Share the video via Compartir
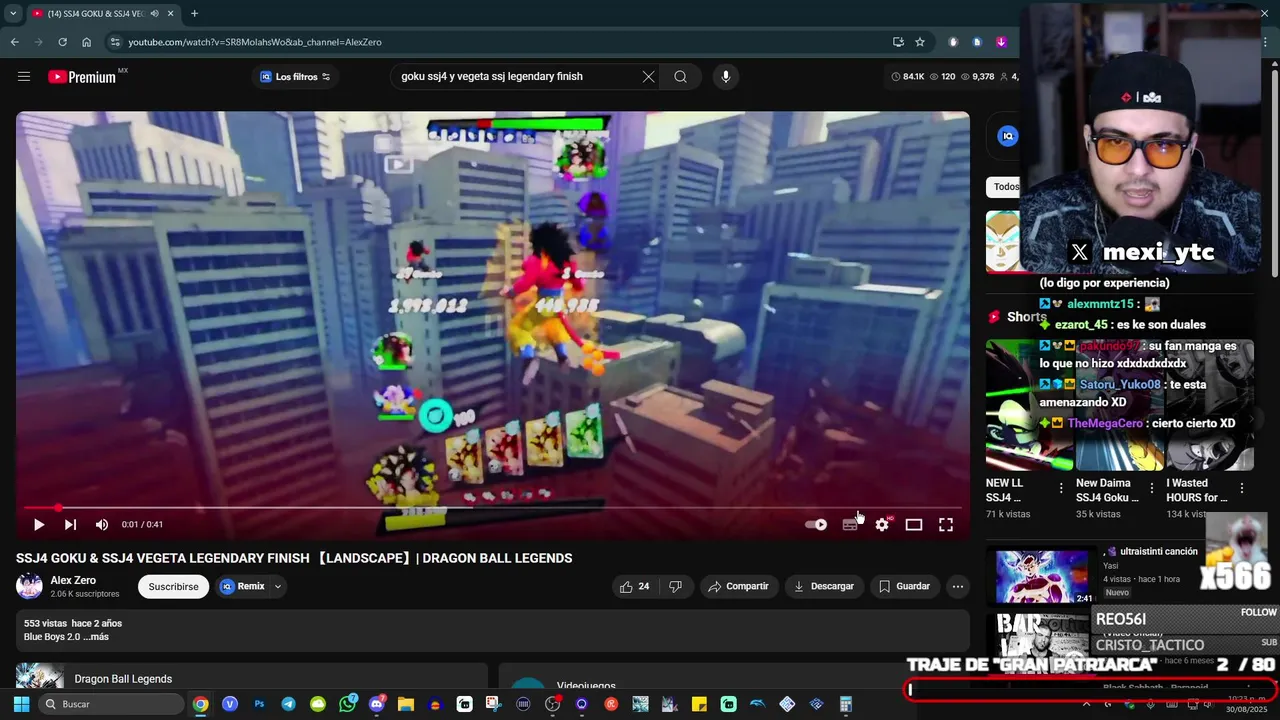Screen dimensions: 1280x720 pos(738,586)
